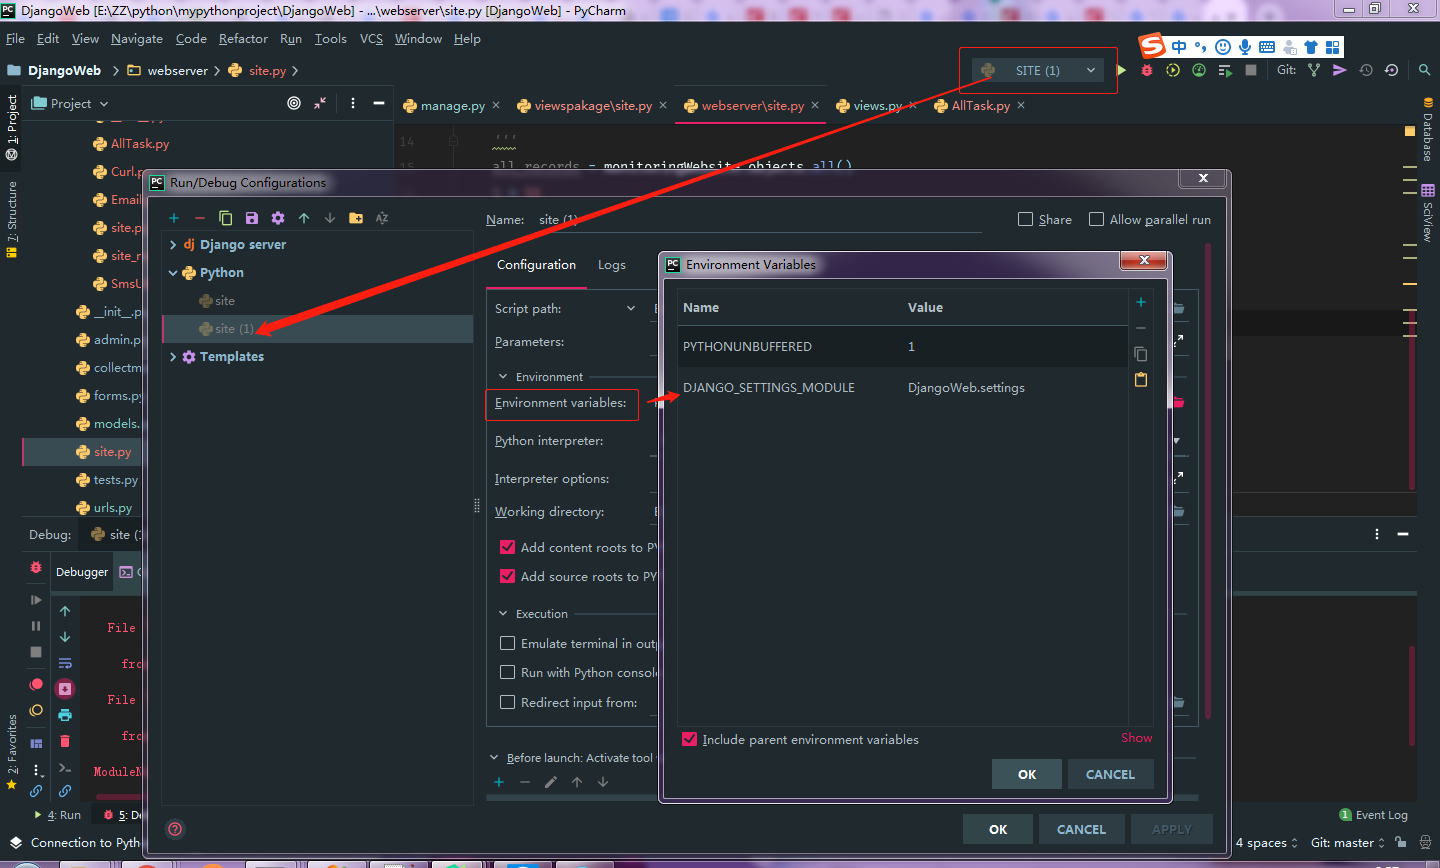Expand the Django server node
The width and height of the screenshot is (1440, 868).
coord(173,244)
